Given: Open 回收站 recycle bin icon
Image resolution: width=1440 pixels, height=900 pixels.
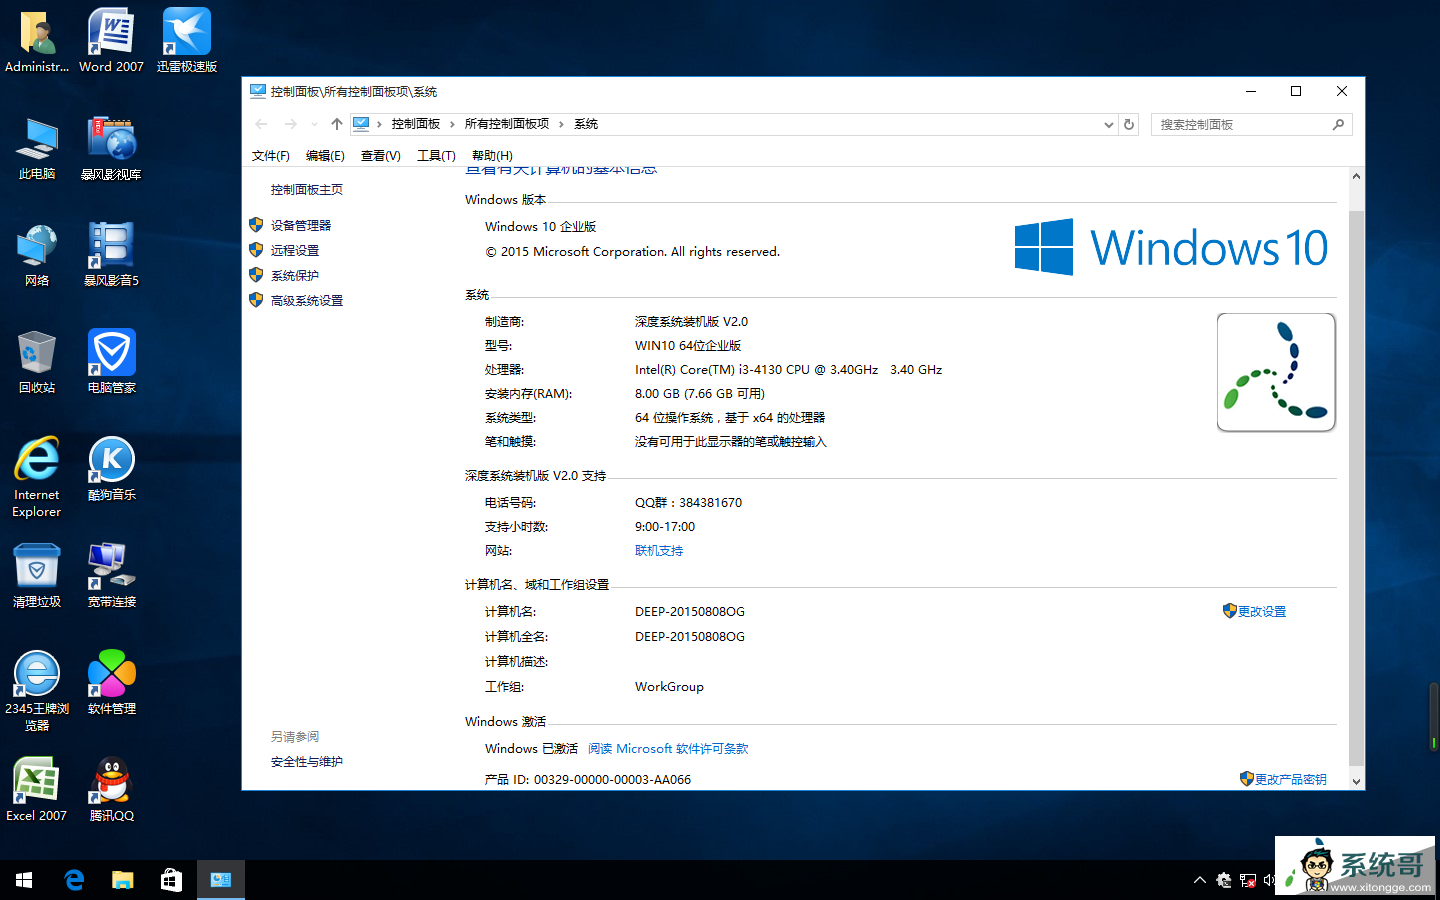Looking at the screenshot, I should pyautogui.click(x=37, y=362).
